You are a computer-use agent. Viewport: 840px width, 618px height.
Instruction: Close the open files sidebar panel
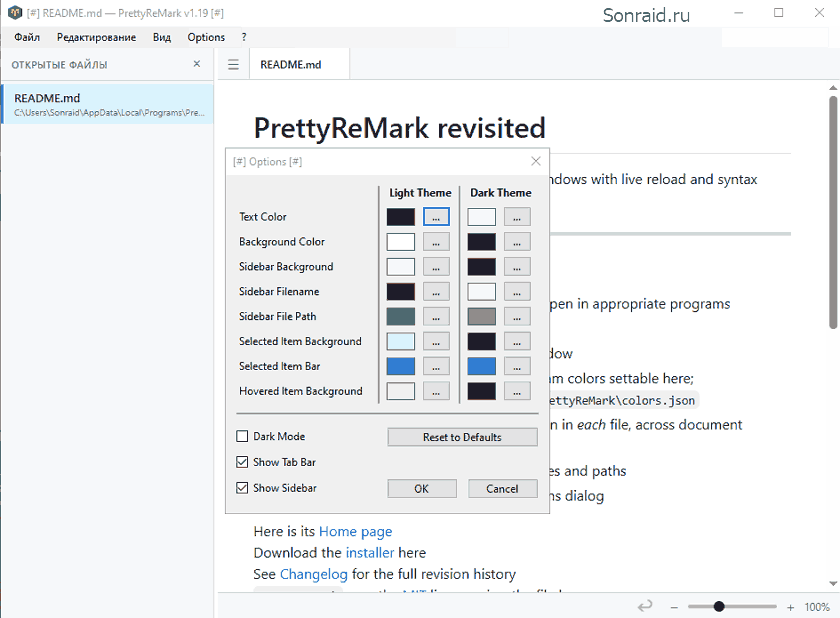point(197,64)
